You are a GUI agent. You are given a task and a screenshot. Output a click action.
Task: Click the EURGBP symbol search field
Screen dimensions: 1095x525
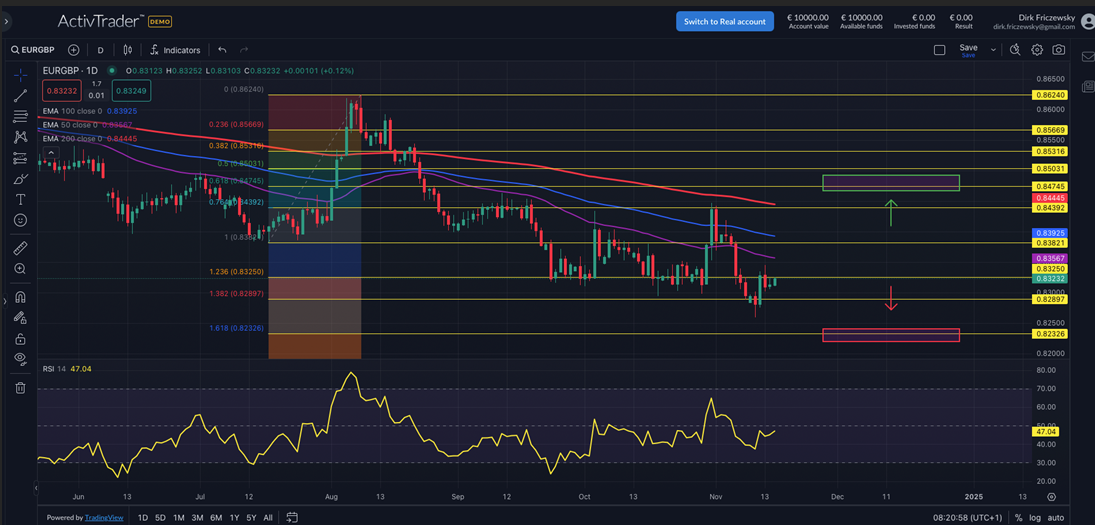pos(35,50)
